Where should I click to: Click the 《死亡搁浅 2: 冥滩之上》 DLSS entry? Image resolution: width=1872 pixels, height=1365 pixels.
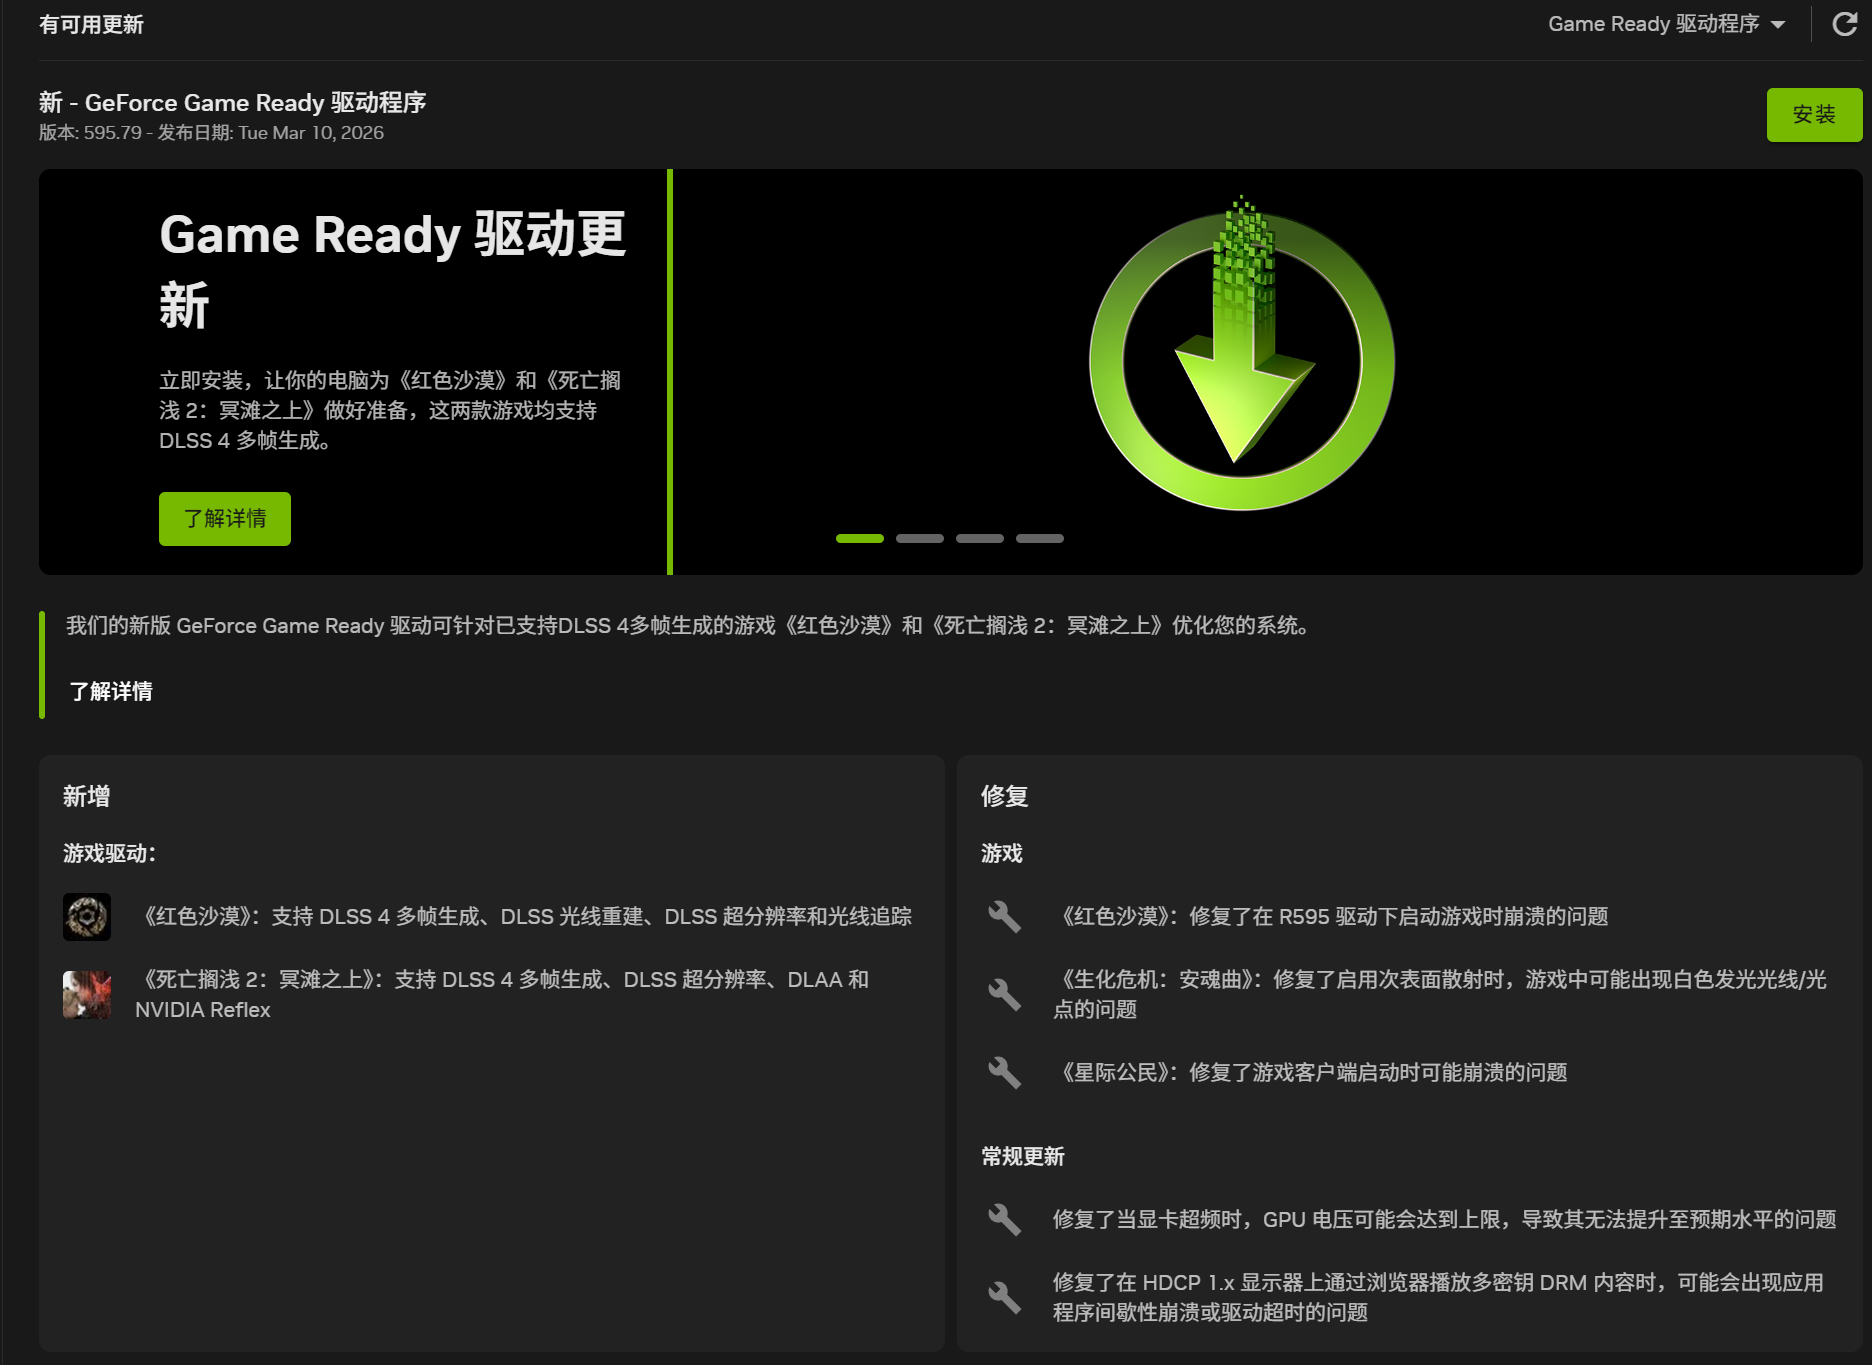(502, 995)
